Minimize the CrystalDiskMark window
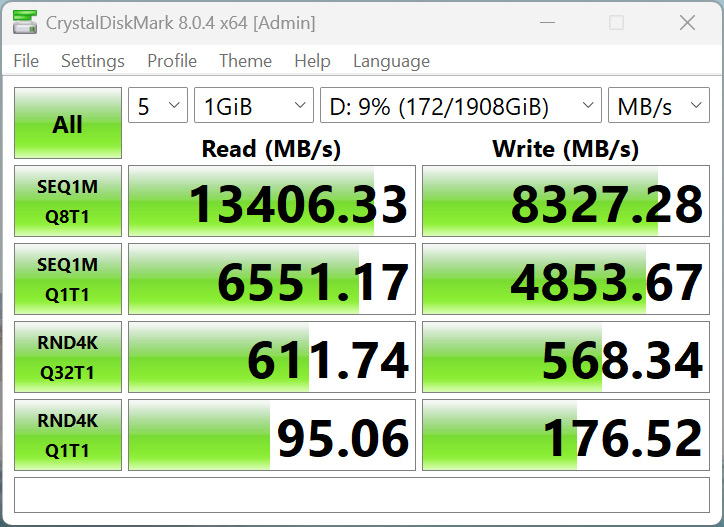Screen dimensions: 724x527 coord(546,22)
